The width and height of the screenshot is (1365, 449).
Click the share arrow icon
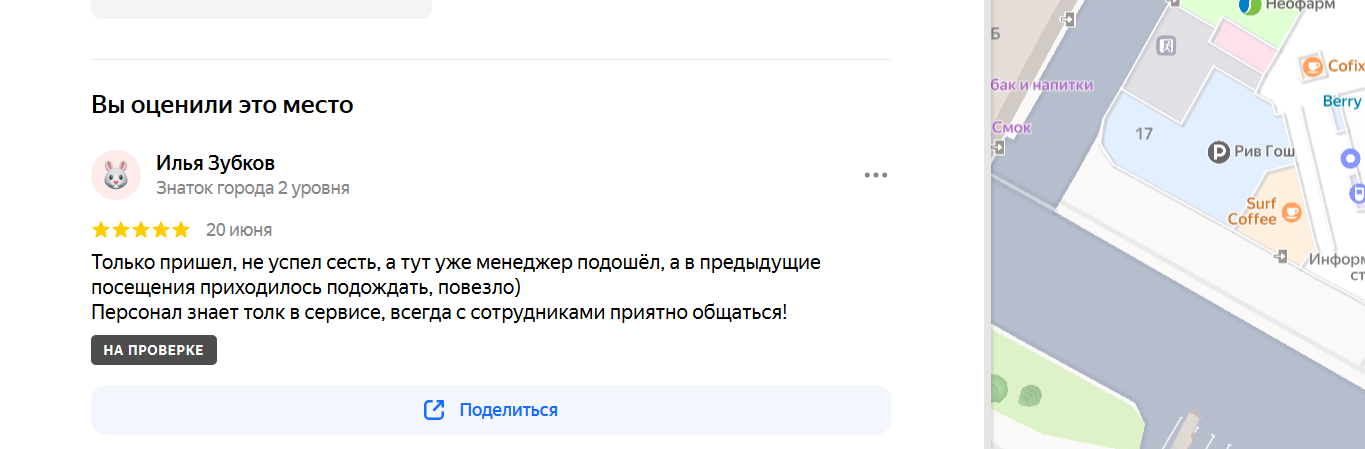pos(434,410)
